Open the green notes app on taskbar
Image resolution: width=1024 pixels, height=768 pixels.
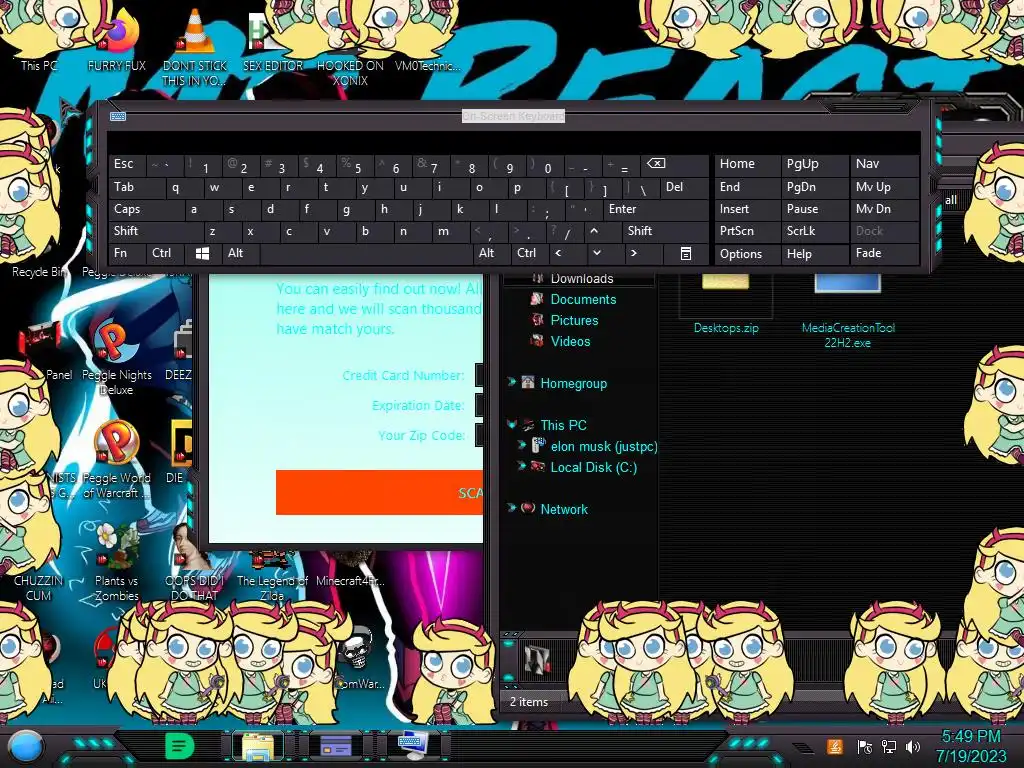tap(179, 745)
